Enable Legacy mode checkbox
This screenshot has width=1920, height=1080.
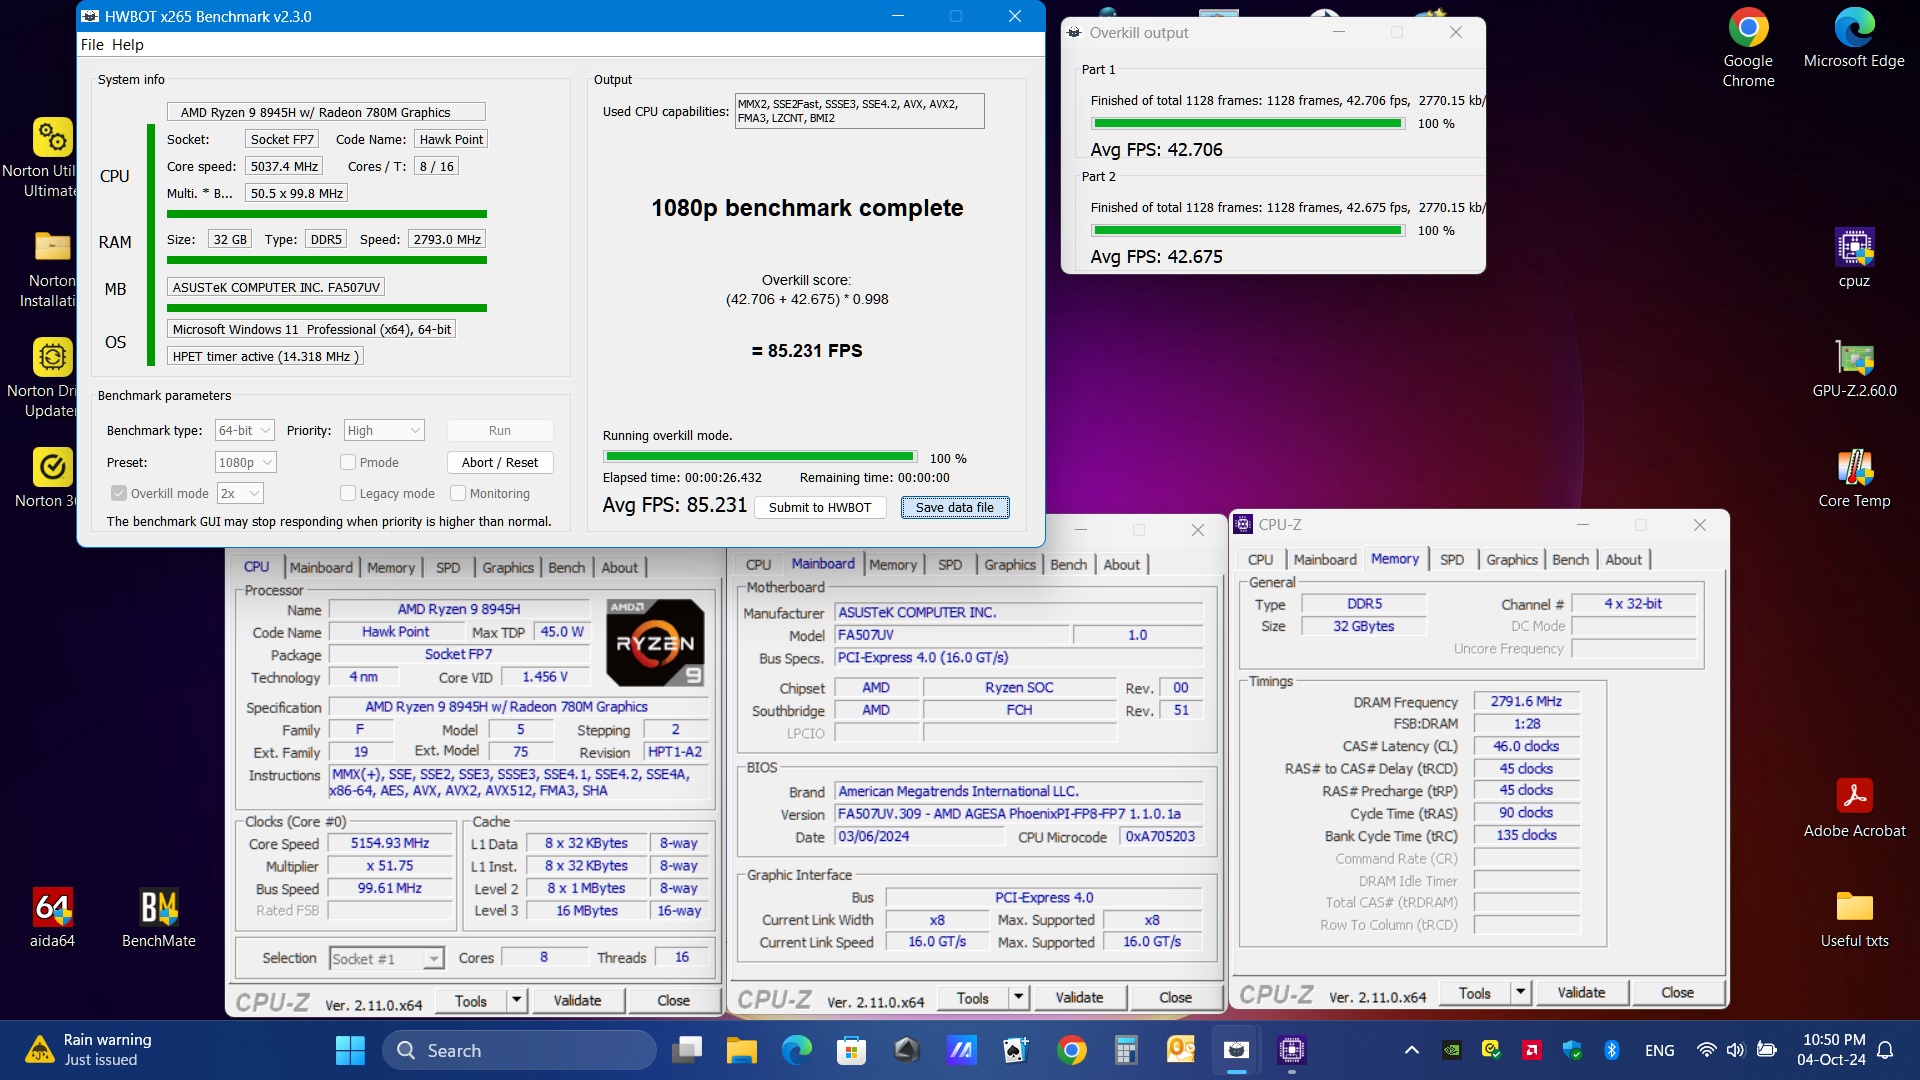[348, 493]
